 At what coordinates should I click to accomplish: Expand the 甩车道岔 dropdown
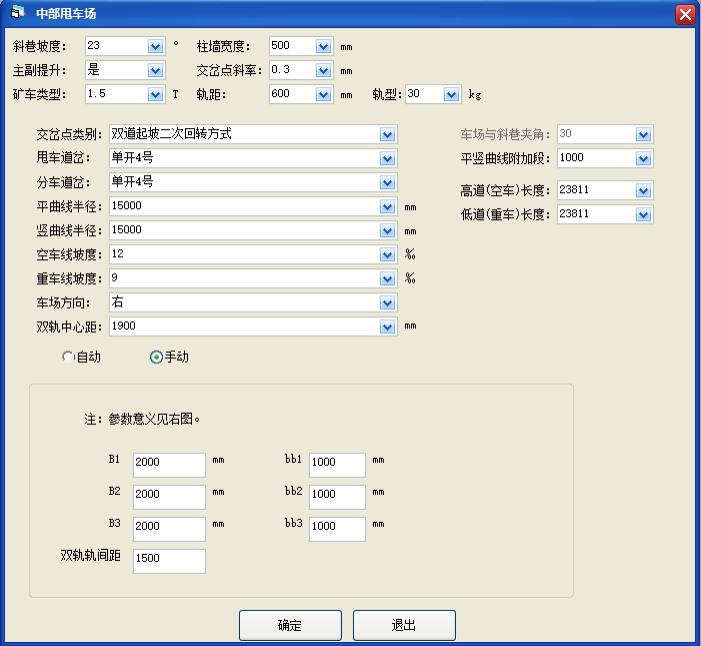pyautogui.click(x=388, y=159)
